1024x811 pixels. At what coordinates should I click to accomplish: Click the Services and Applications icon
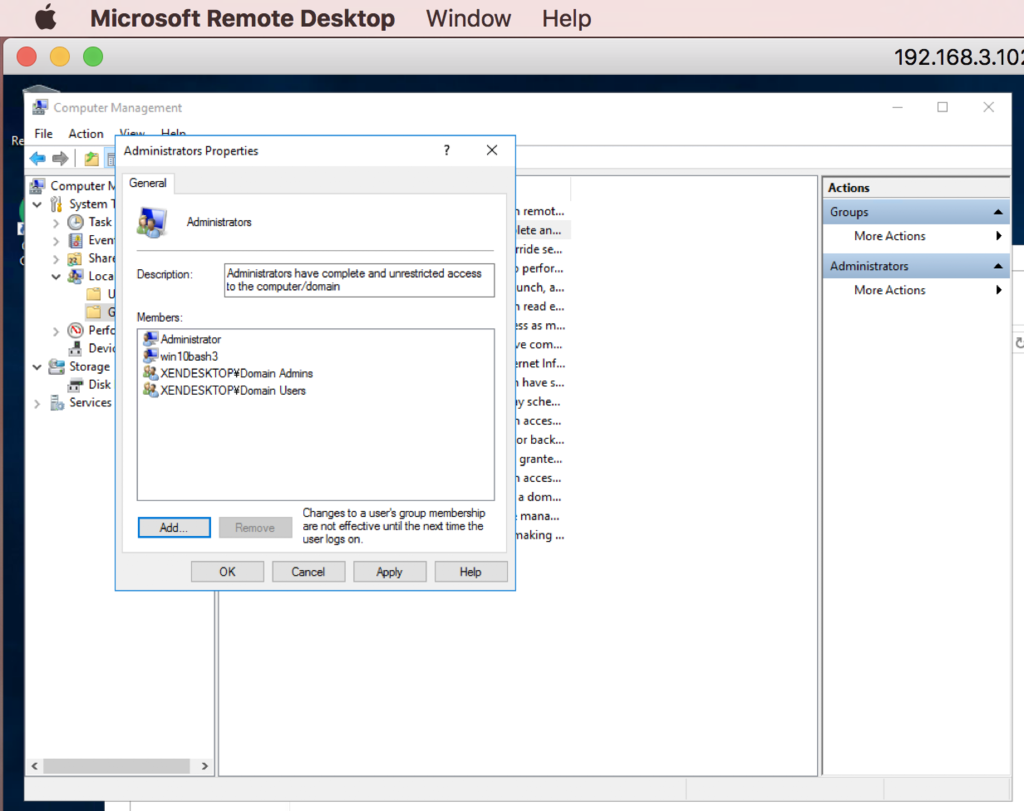click(57, 403)
